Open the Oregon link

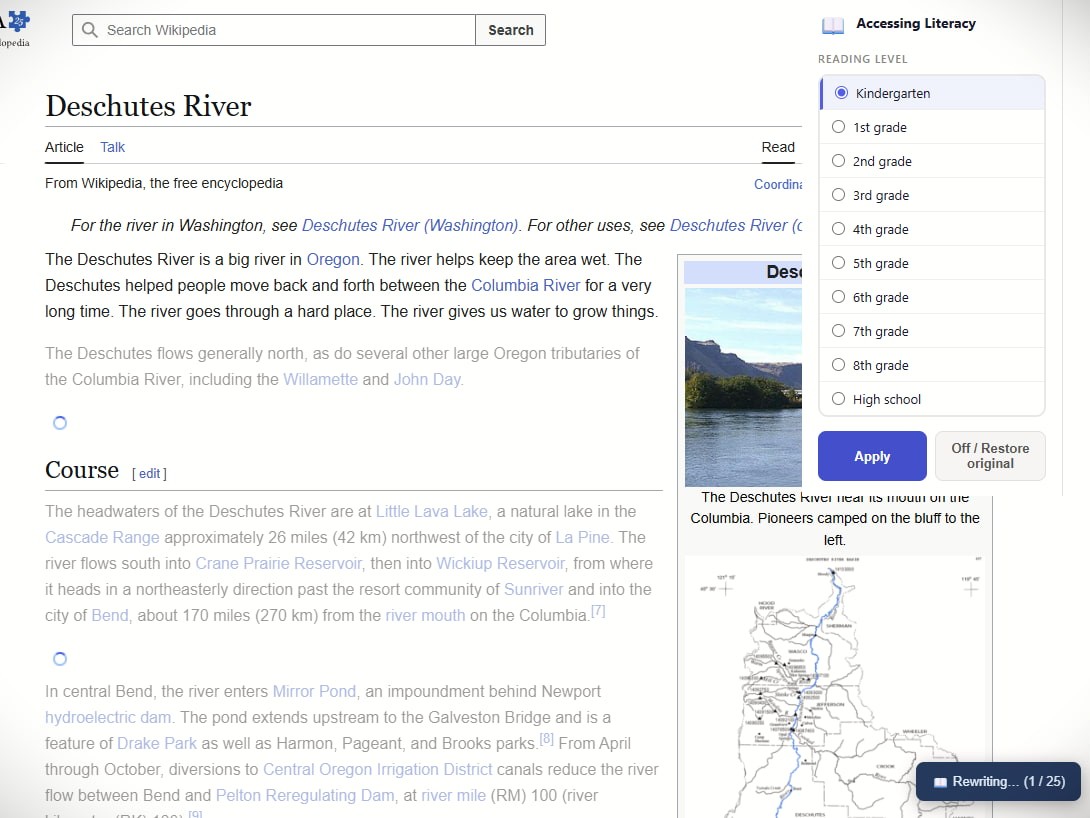[333, 260]
